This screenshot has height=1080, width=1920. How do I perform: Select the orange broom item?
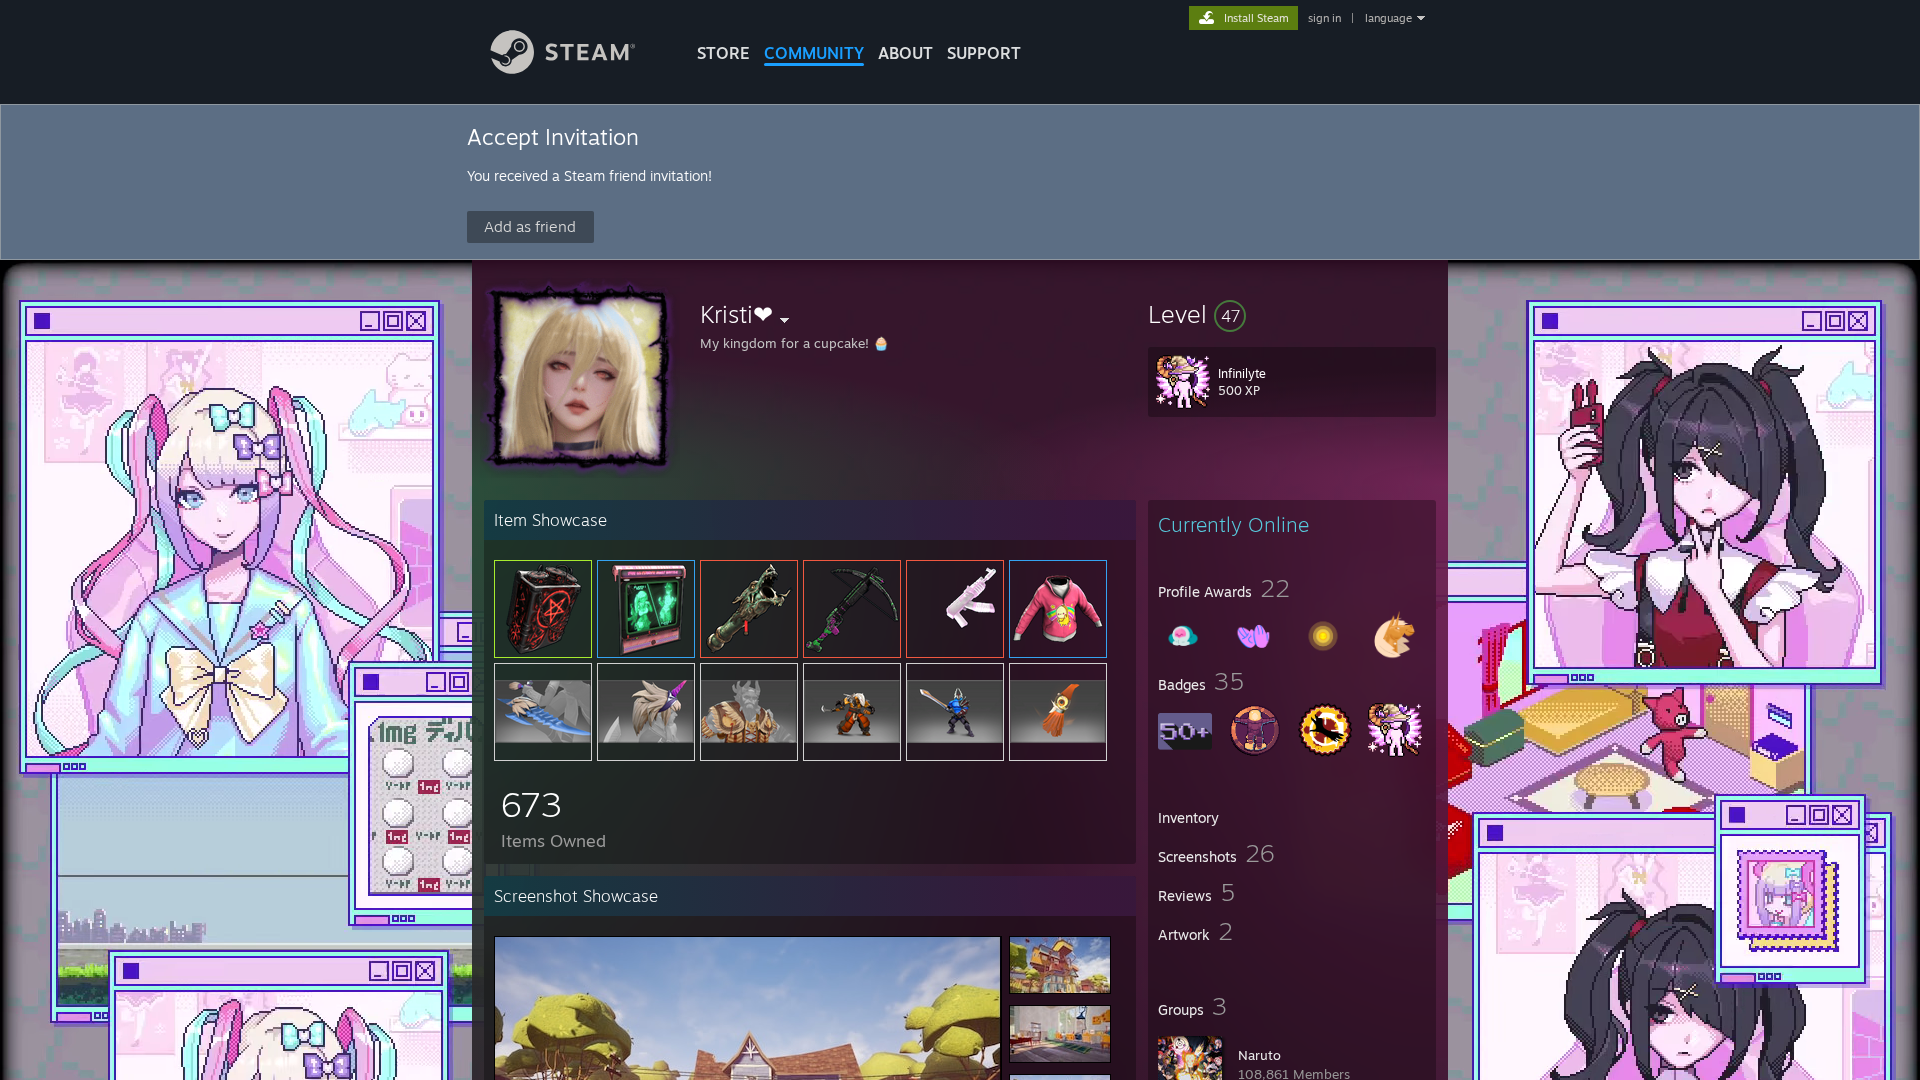click(x=1058, y=712)
